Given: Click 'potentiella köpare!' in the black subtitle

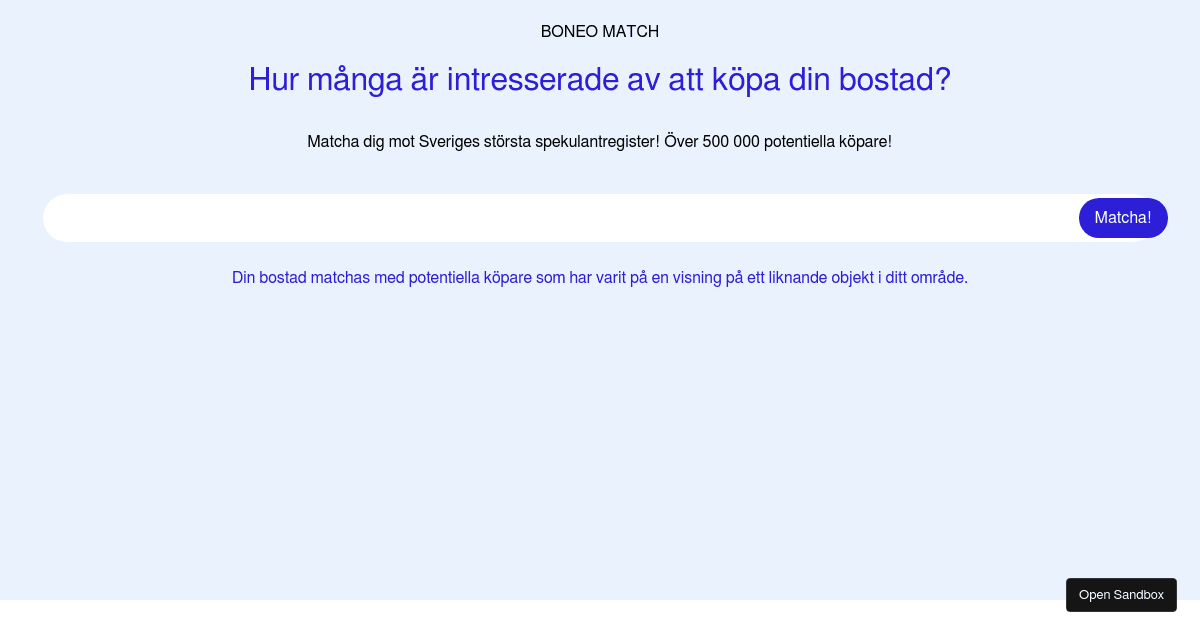Looking at the screenshot, I should pos(827,142).
